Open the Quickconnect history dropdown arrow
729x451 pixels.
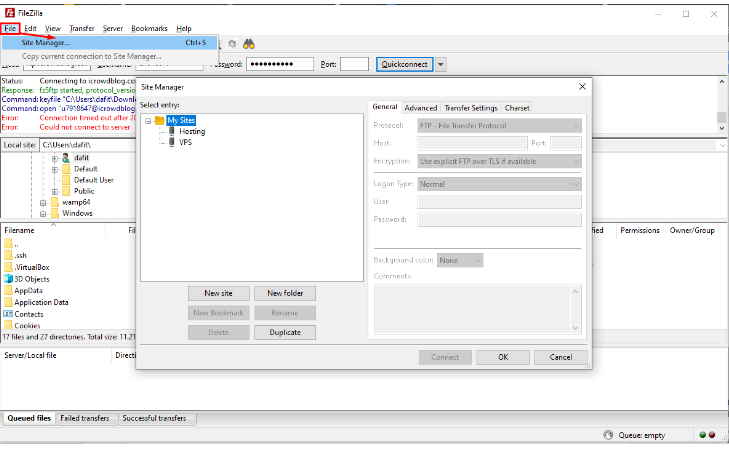coord(441,64)
